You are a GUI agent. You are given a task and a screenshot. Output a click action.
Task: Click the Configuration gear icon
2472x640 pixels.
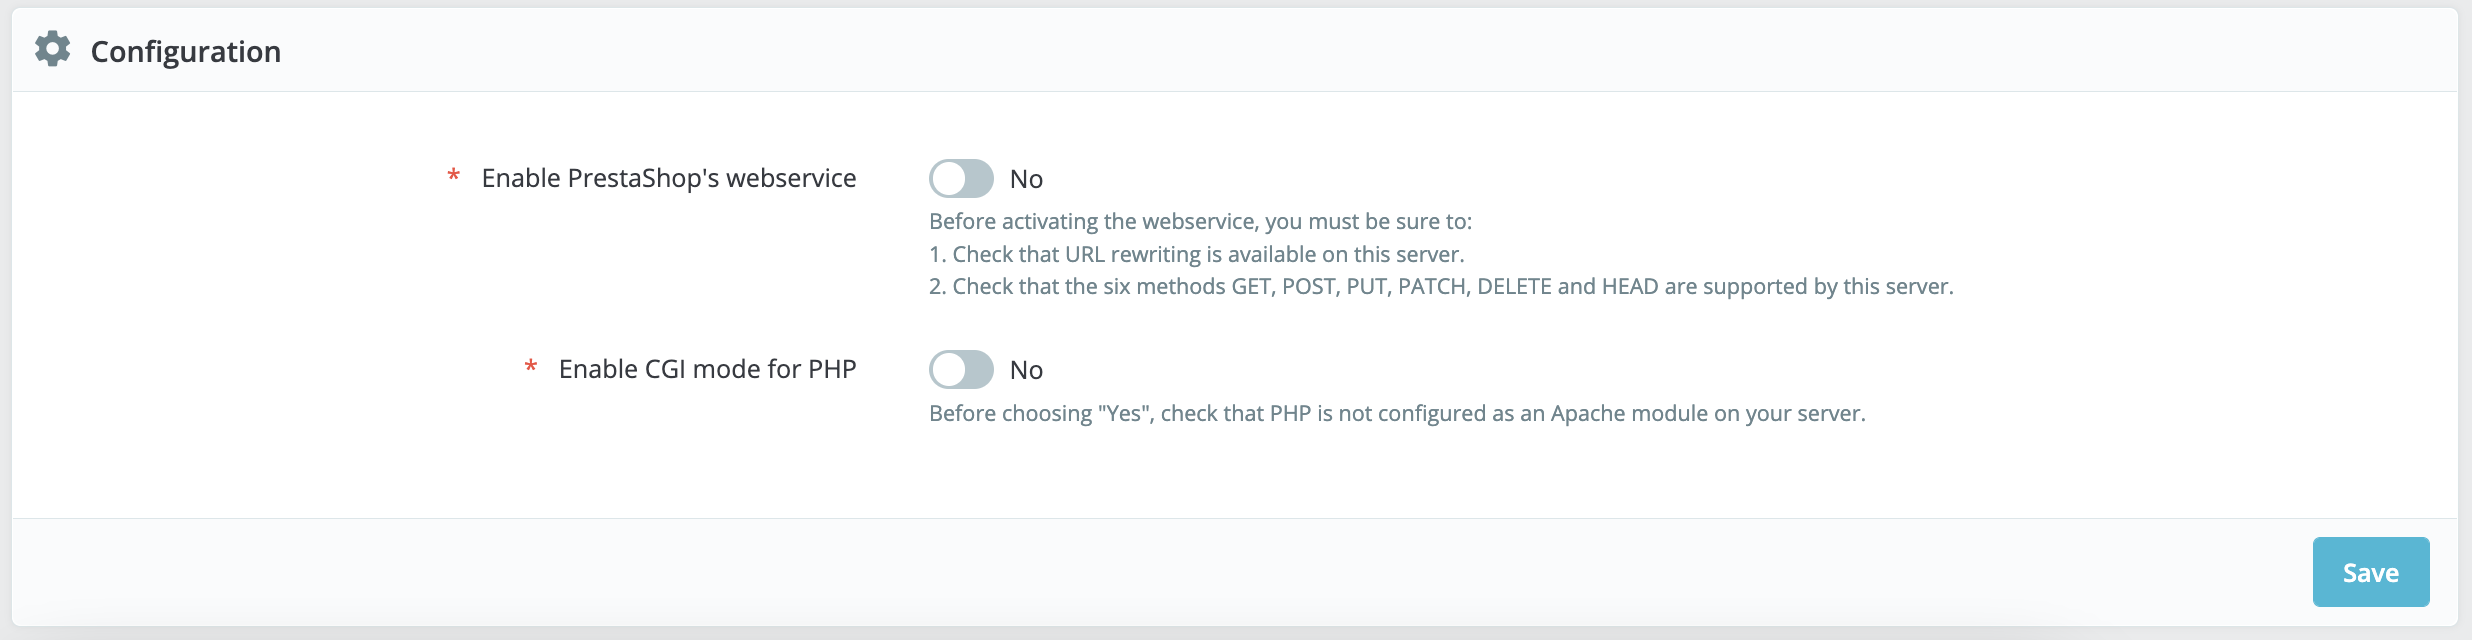(x=53, y=49)
